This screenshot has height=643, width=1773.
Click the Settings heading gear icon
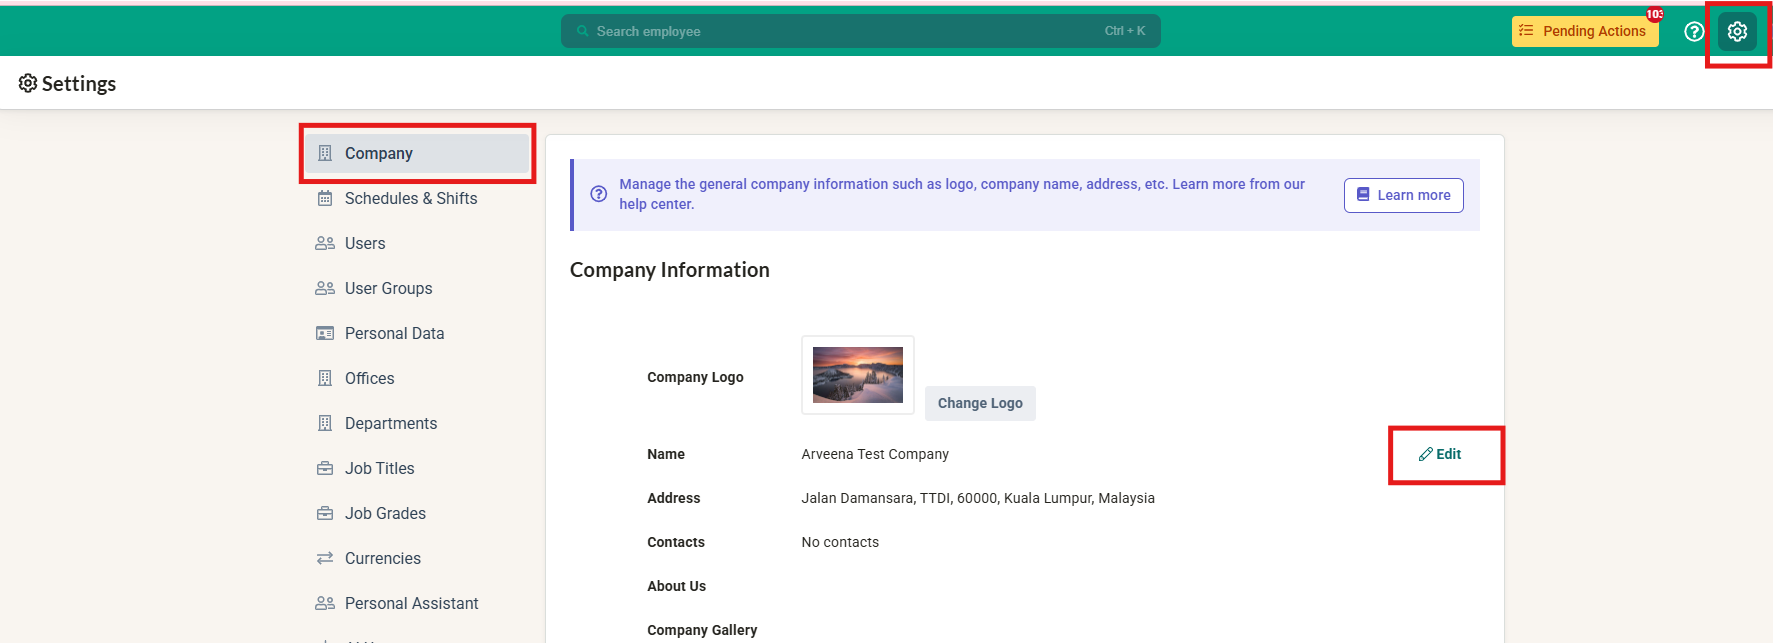click(x=28, y=83)
